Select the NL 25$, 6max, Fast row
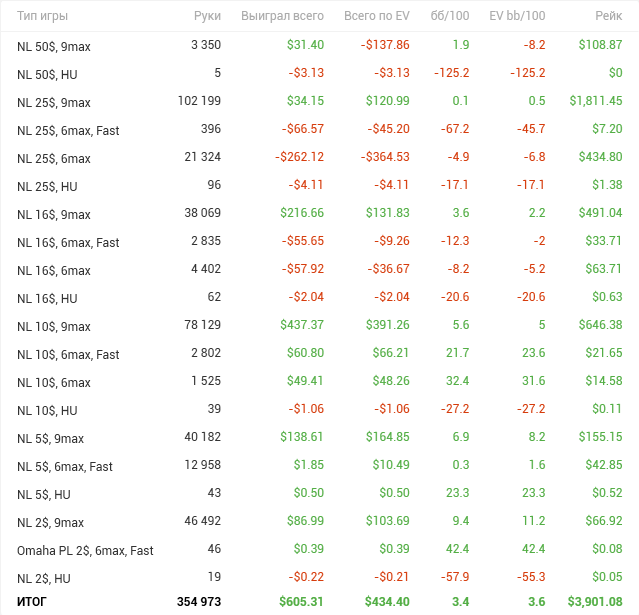 (68, 130)
